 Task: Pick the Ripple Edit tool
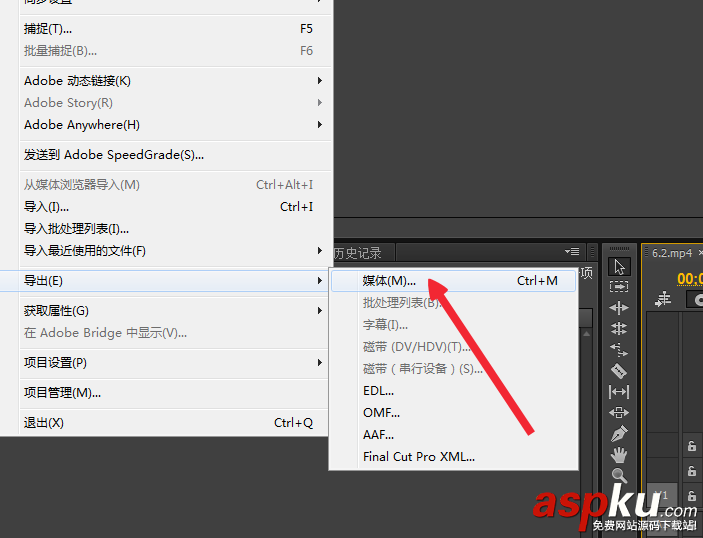(x=619, y=308)
